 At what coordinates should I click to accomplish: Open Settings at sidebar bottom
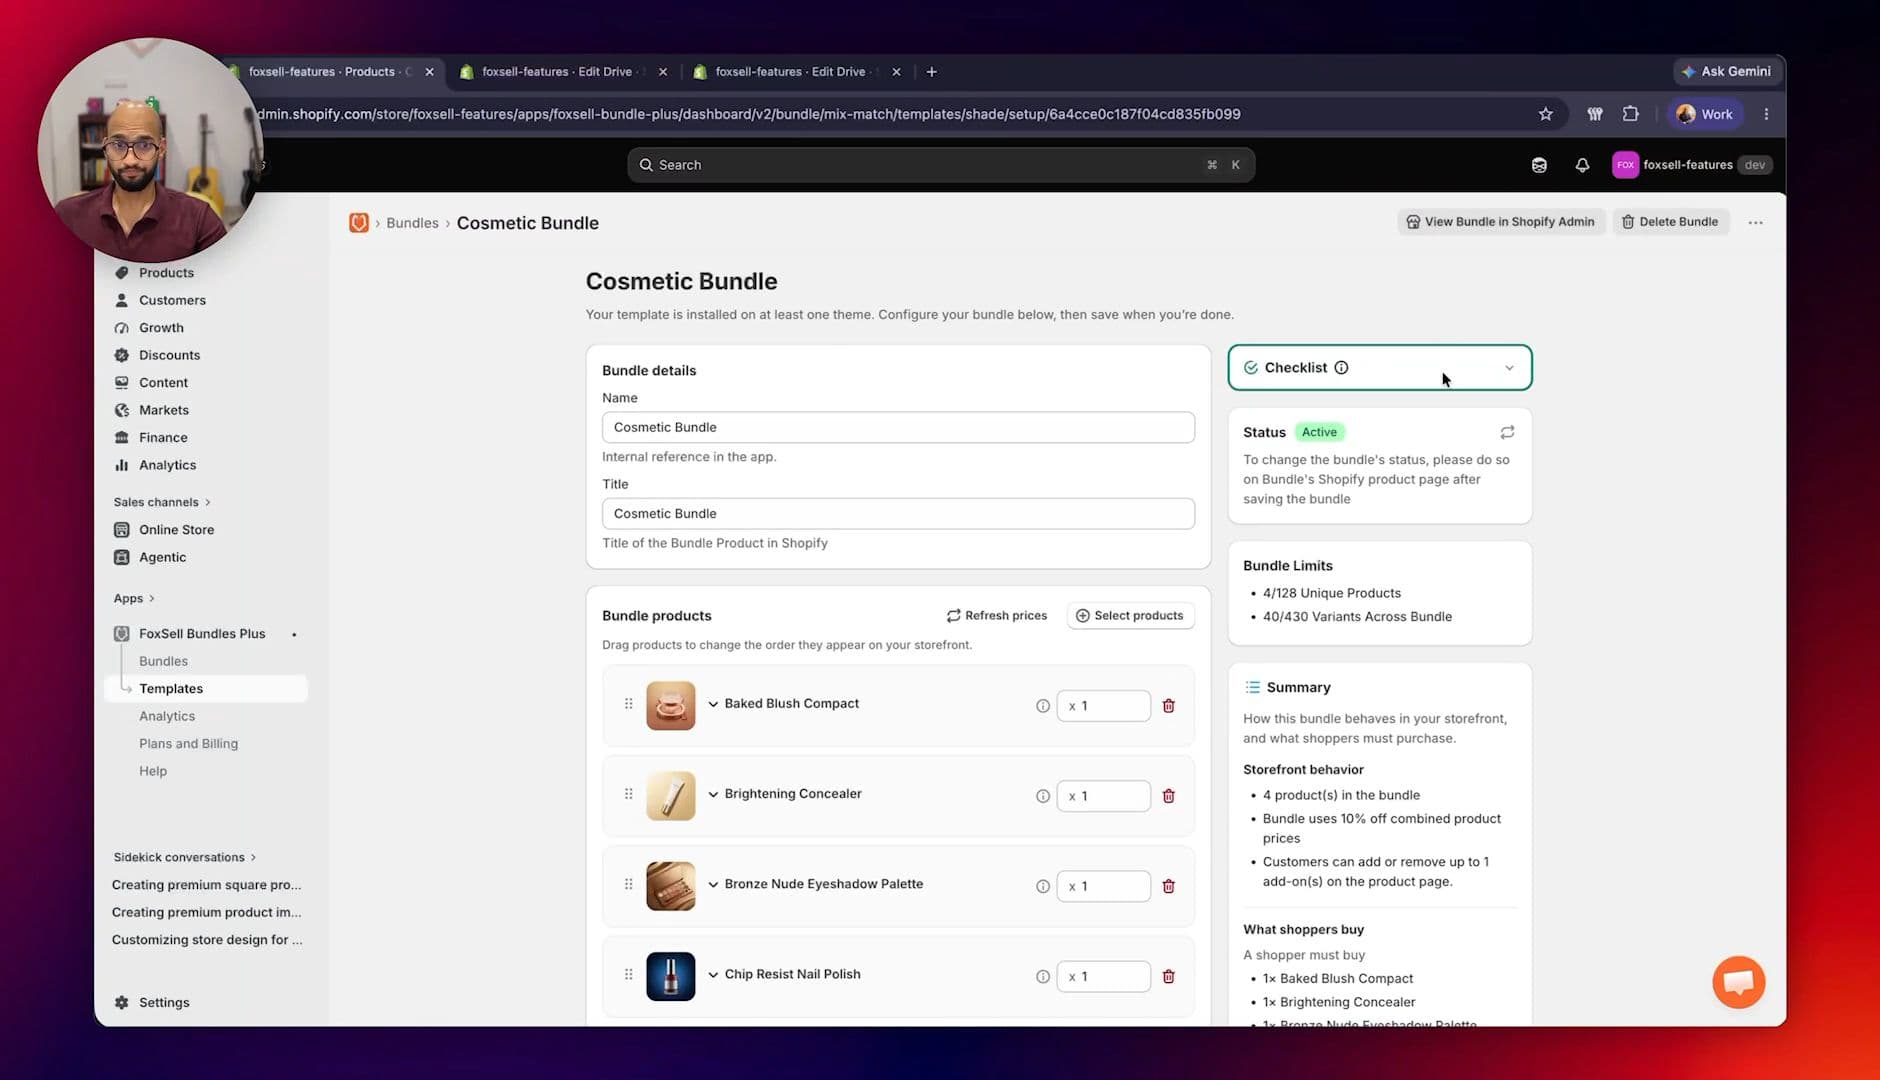point(164,1002)
